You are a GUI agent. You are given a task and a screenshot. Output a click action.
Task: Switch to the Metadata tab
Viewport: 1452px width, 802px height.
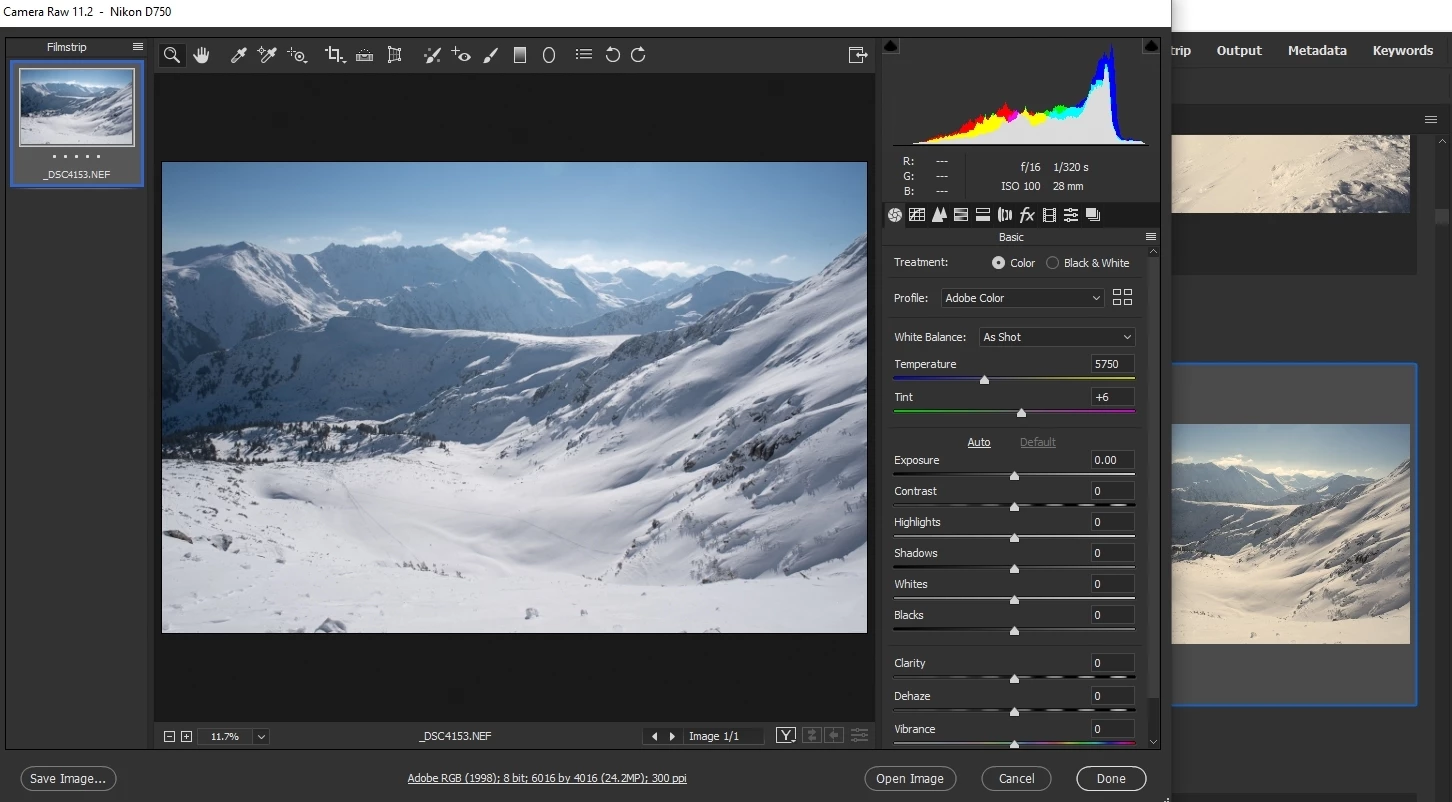(1317, 51)
